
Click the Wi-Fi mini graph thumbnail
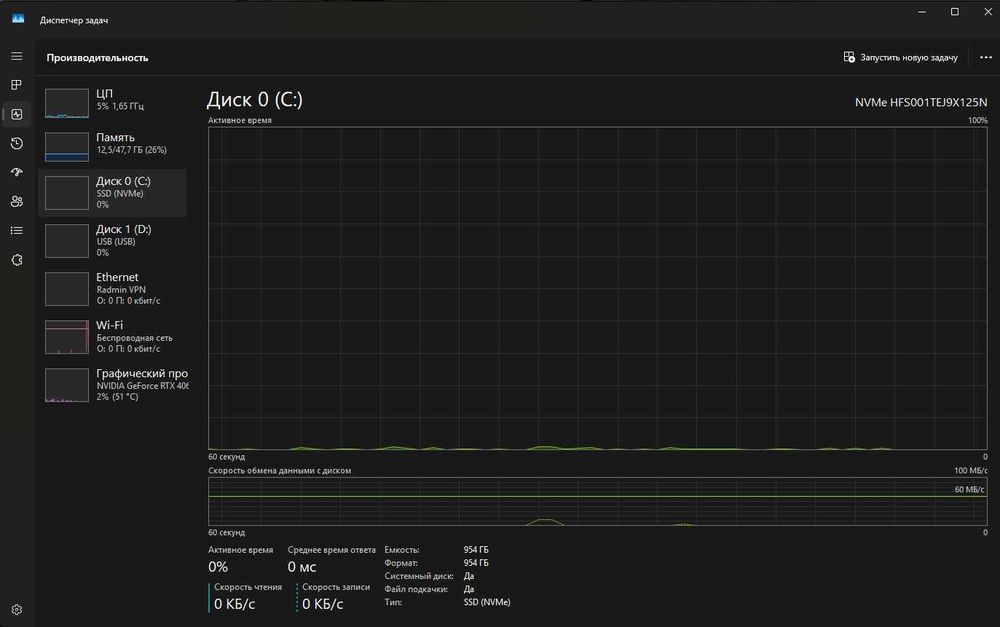click(67, 337)
